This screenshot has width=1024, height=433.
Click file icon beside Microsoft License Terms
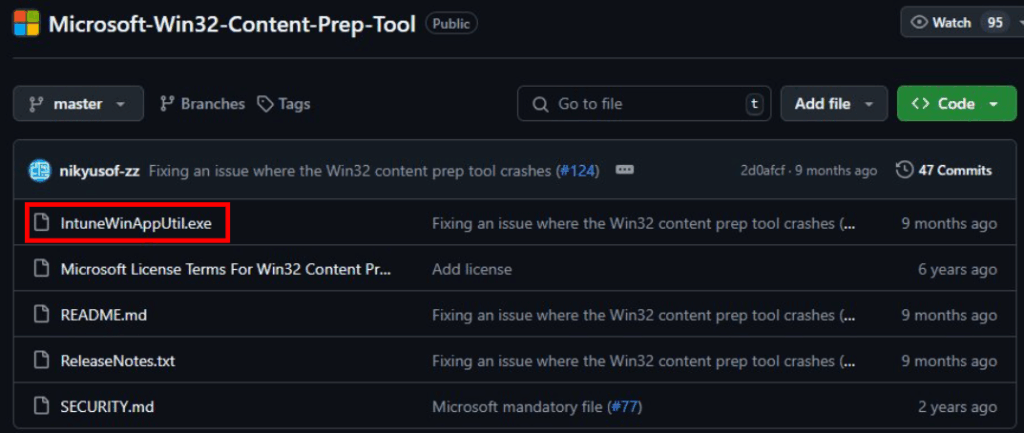point(42,270)
